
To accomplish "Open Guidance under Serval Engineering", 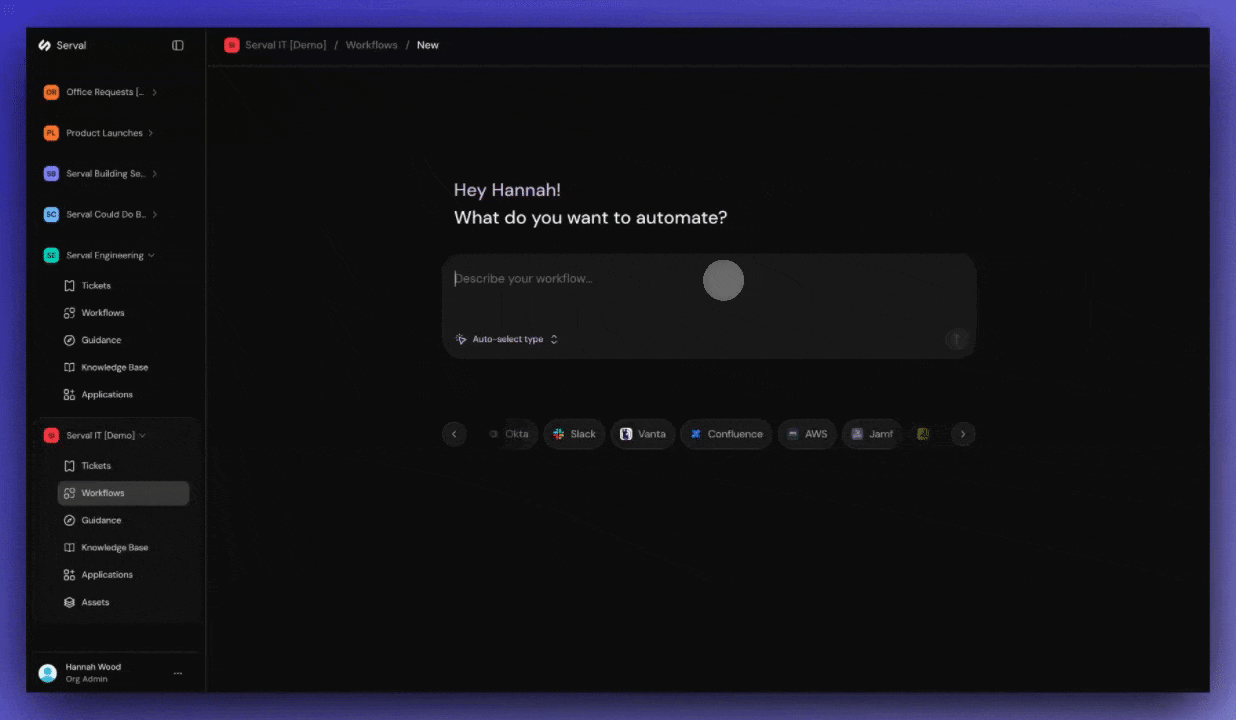I will (x=101, y=340).
